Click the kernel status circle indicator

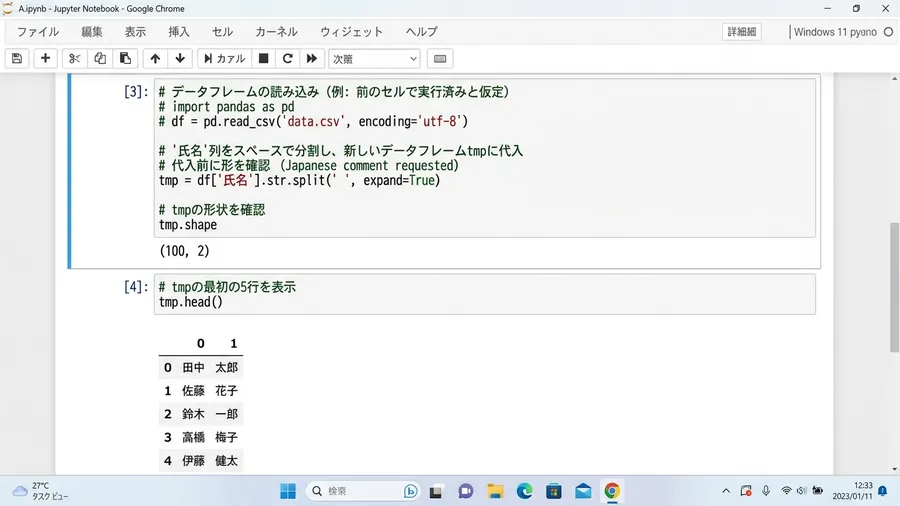[889, 32]
